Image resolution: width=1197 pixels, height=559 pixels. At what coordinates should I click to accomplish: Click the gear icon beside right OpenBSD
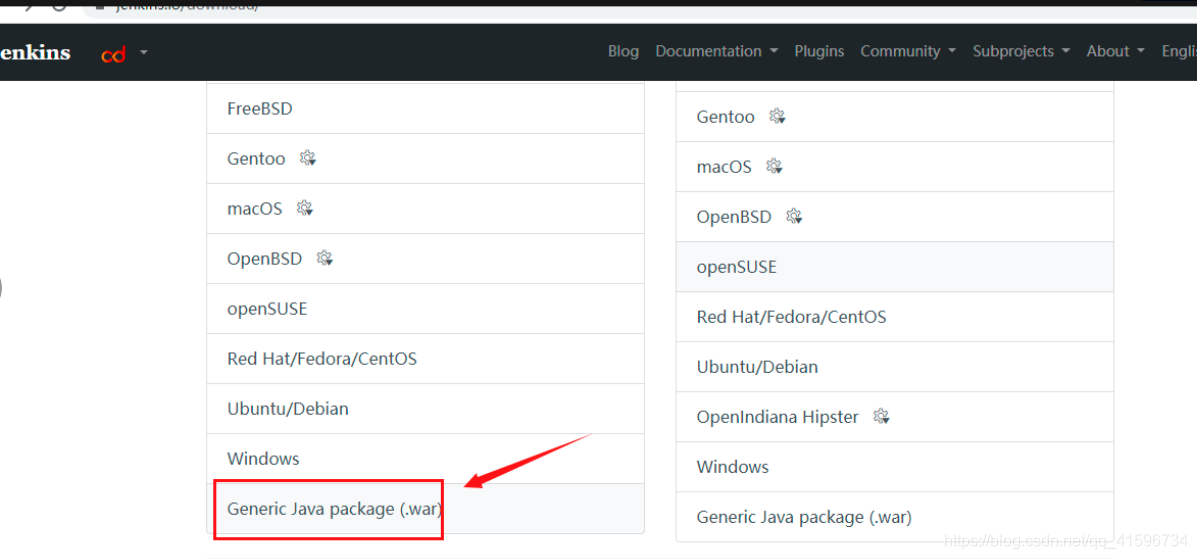point(795,216)
